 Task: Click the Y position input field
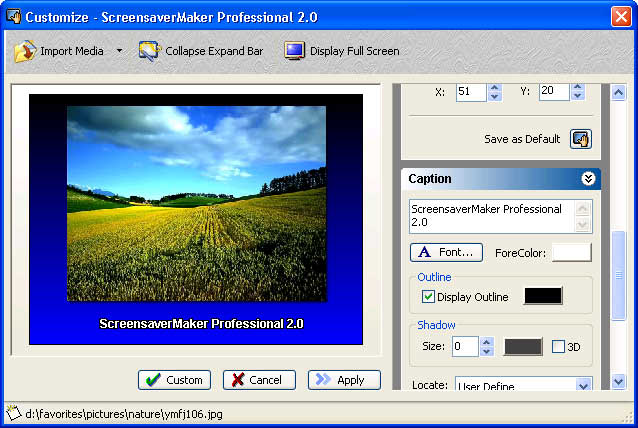[x=554, y=92]
